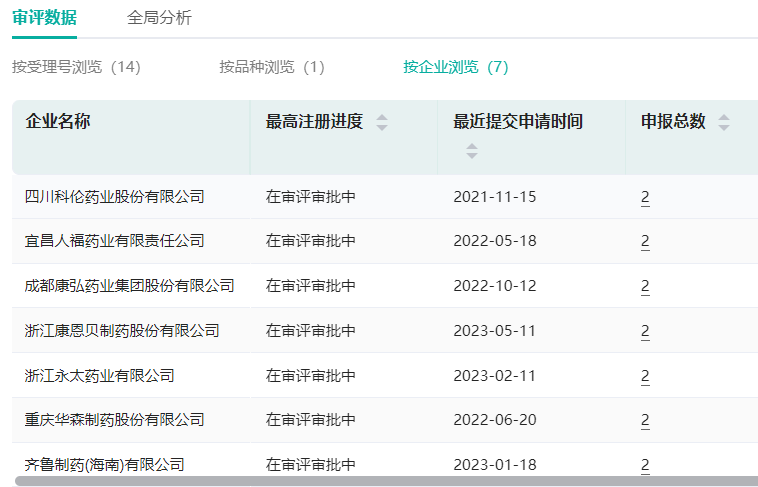The width and height of the screenshot is (758, 487).
Task: Select 按受理号浏览 (14) view
Action: tap(76, 67)
